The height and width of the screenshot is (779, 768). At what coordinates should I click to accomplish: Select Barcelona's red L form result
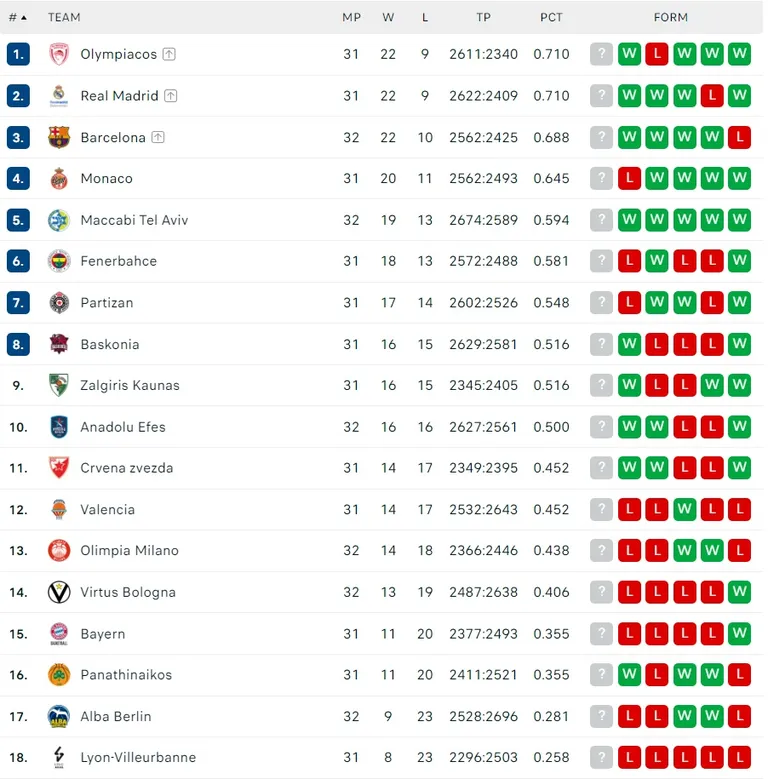[x=739, y=137]
